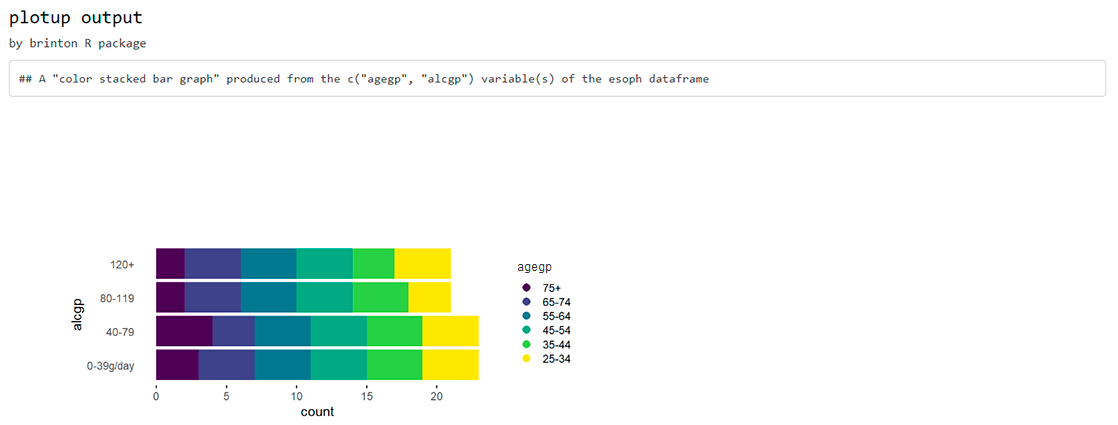The image size is (1118, 425).
Task: Click the 65-74 legend dot
Action: point(526,302)
